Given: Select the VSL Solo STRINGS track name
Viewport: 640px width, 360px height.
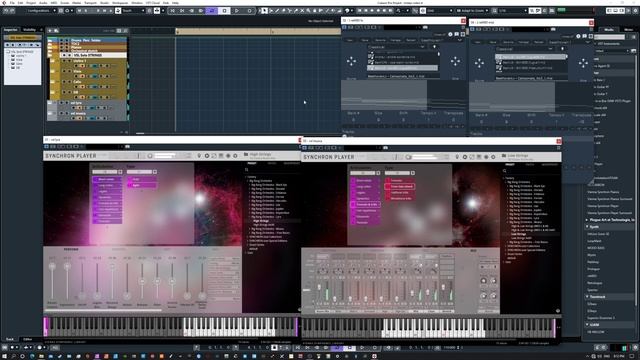Looking at the screenshot, I should (88, 55).
